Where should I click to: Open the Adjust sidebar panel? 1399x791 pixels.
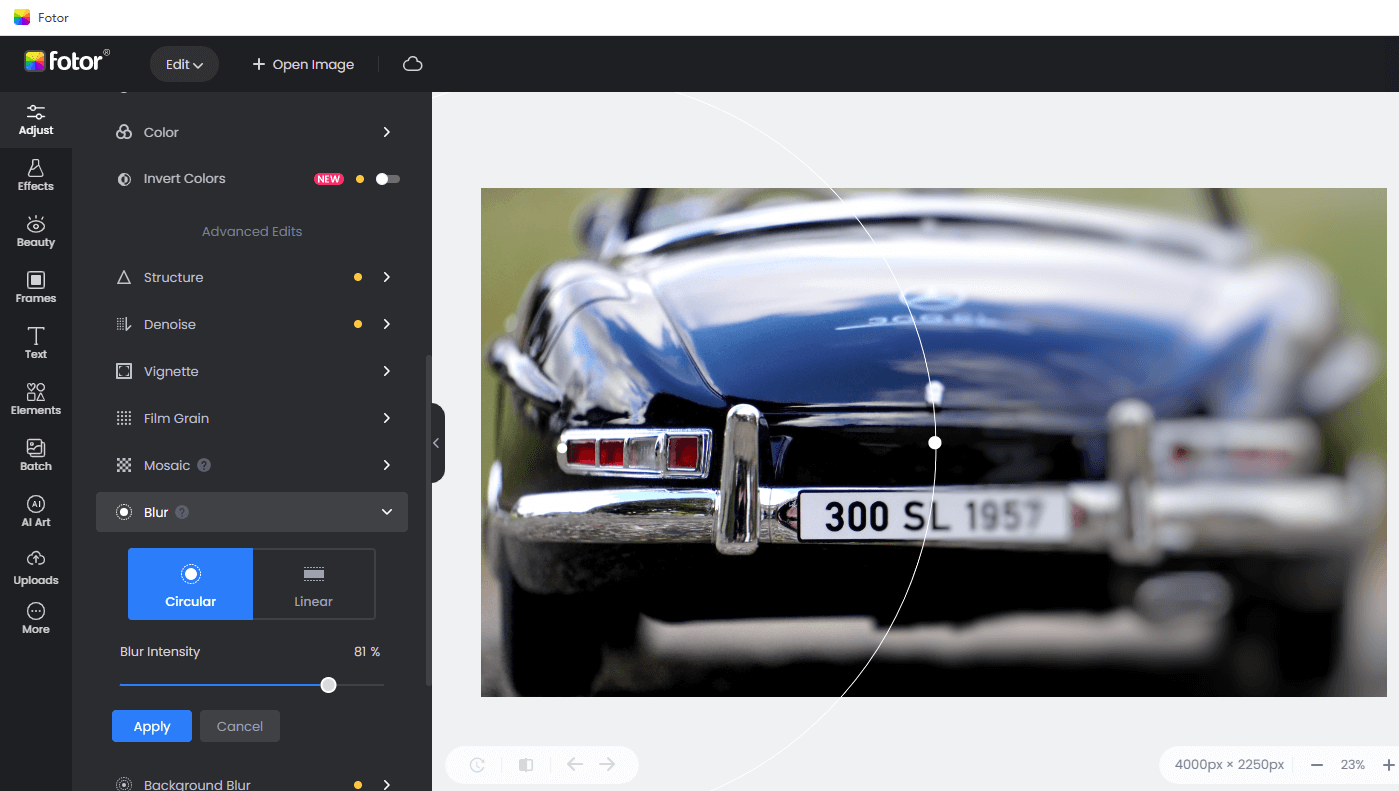(36, 120)
